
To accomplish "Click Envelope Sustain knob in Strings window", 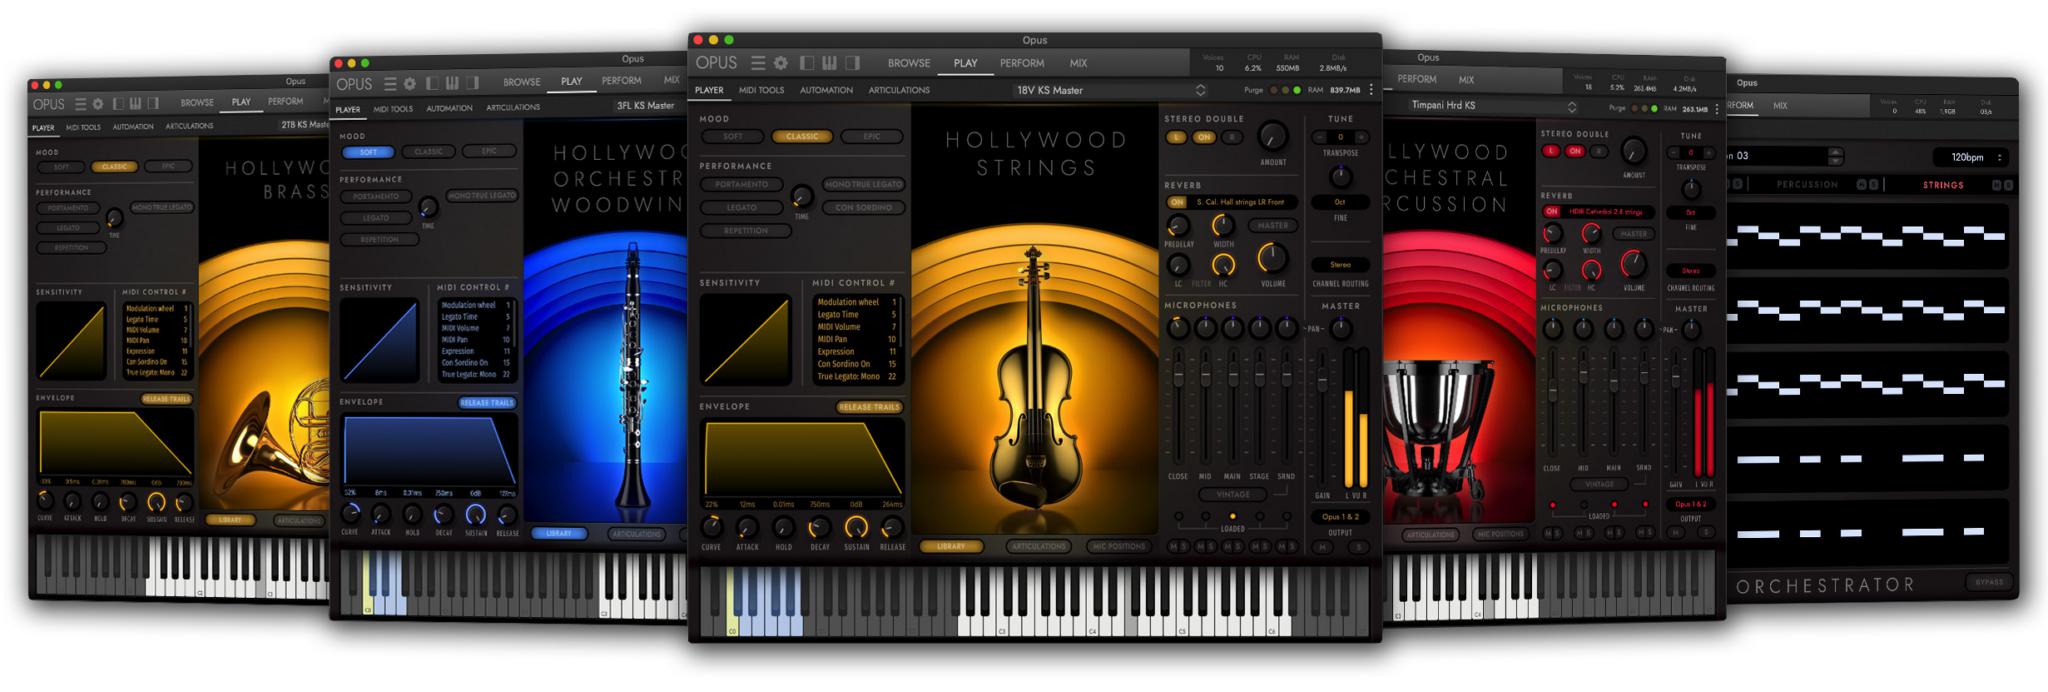I will [x=856, y=526].
